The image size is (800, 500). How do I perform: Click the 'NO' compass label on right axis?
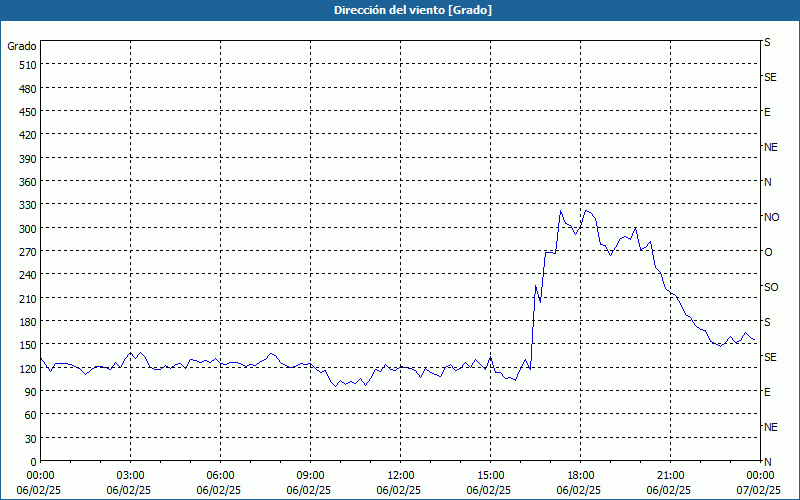pos(771,217)
